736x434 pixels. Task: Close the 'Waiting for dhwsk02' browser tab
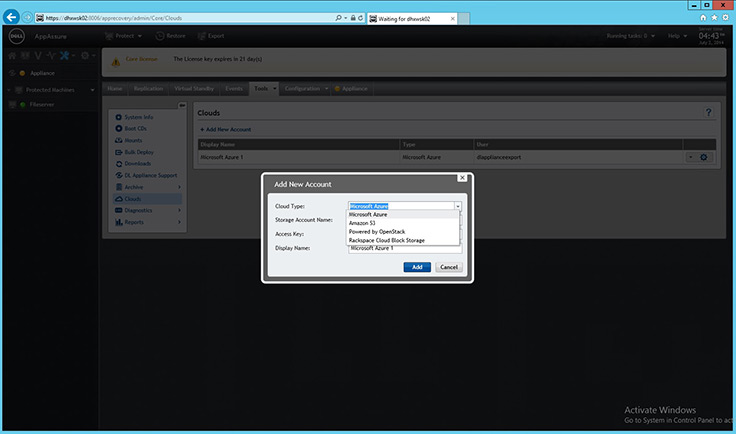(452, 19)
